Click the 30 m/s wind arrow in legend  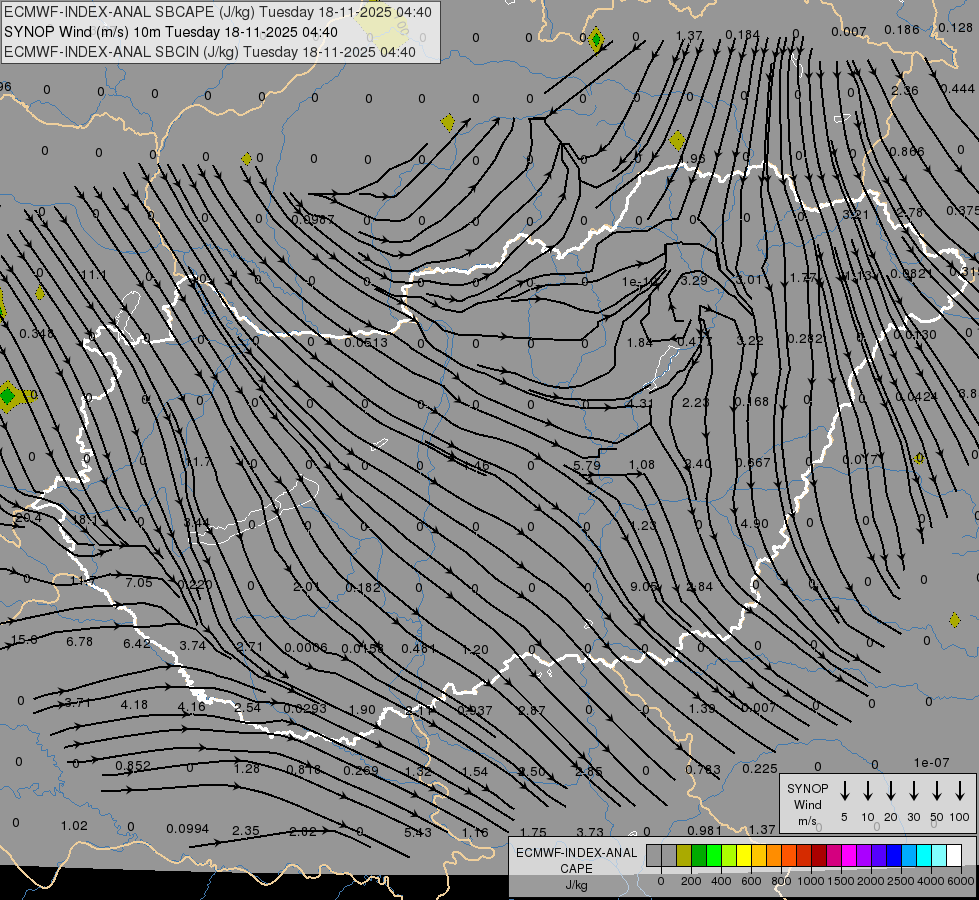click(x=913, y=790)
